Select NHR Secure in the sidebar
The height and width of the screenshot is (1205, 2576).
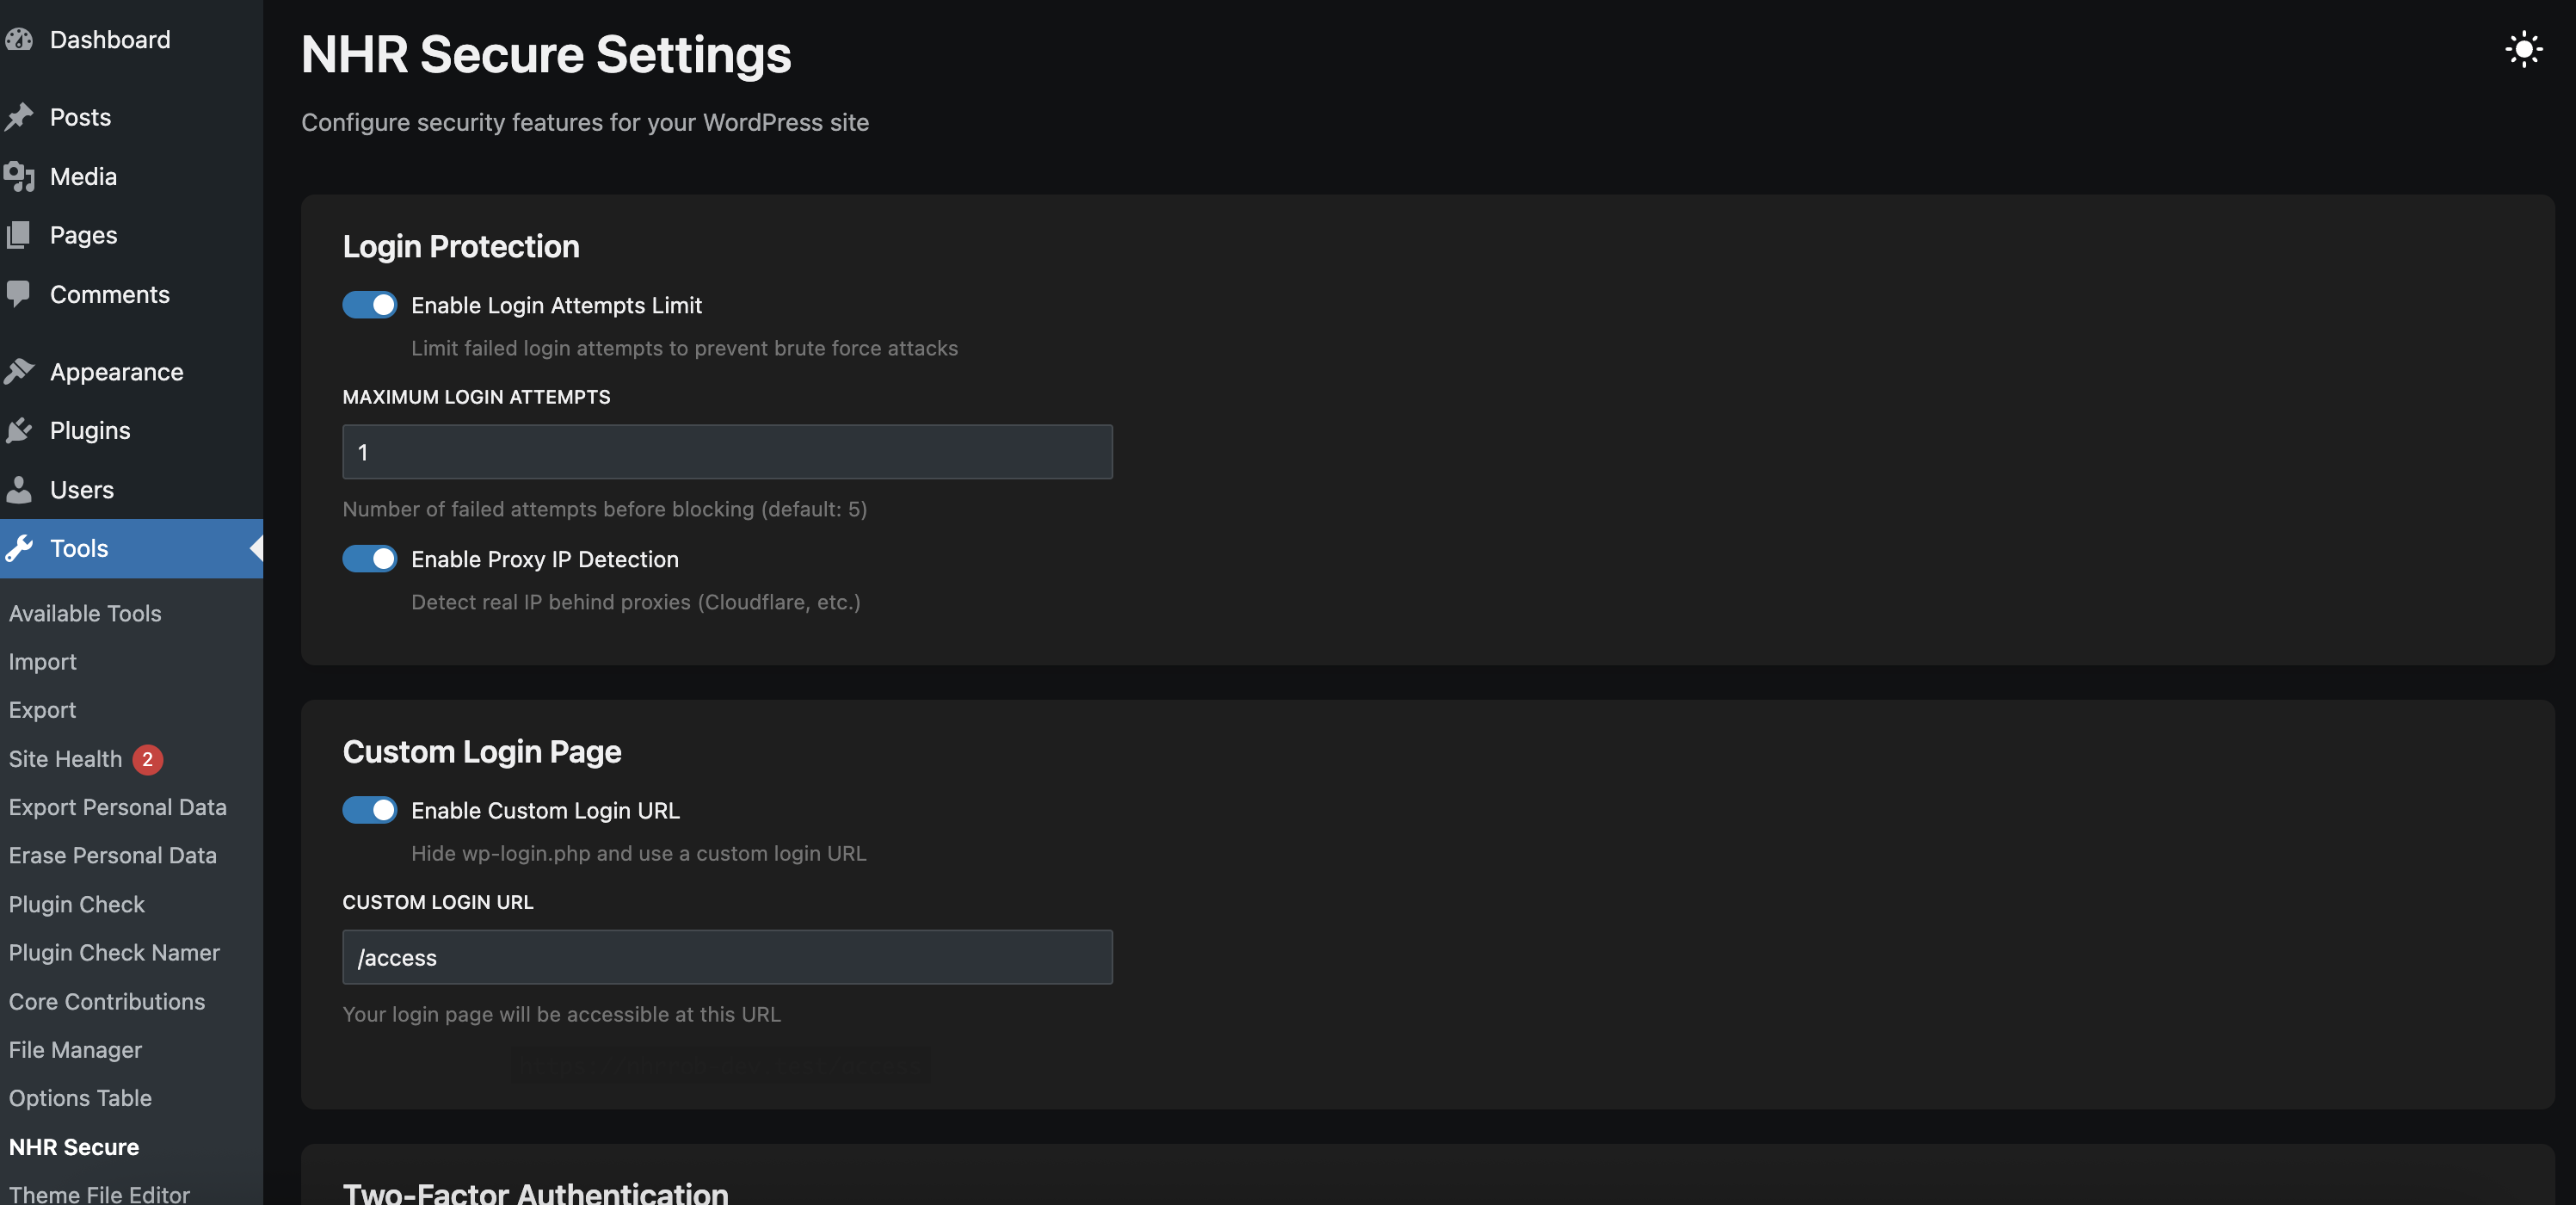[x=74, y=1147]
